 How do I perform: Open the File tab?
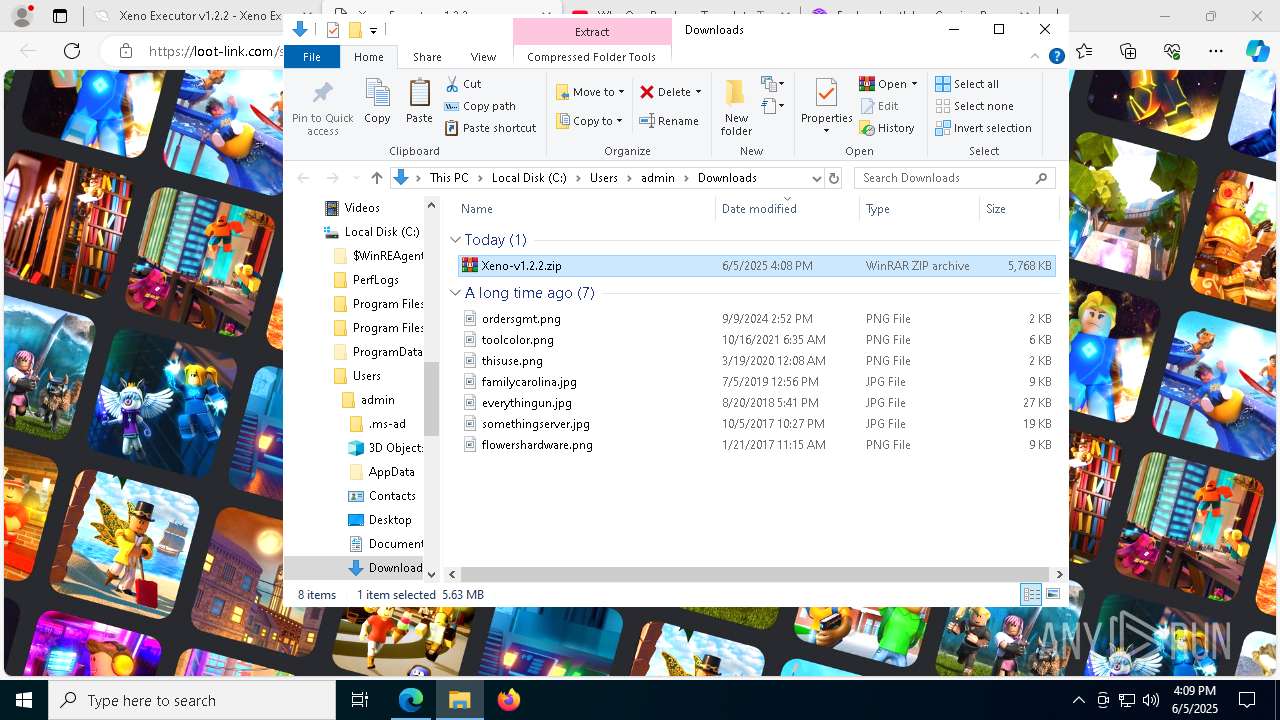tap(312, 57)
